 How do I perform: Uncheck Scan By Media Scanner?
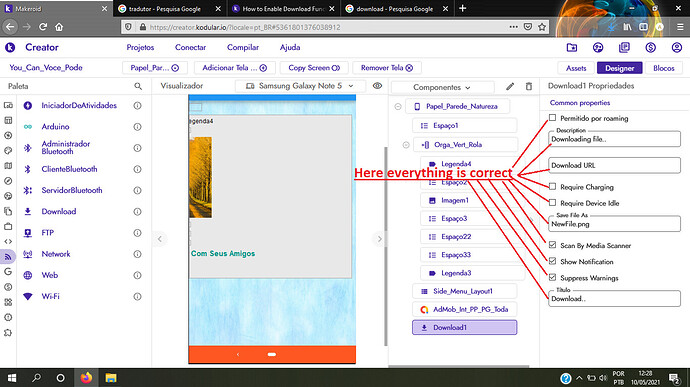click(552, 245)
